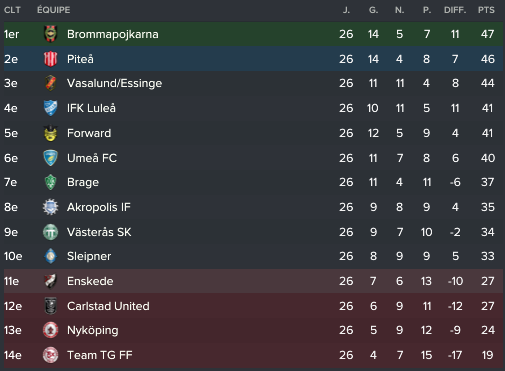Viewport: 505px width, 371px height.
Task: Click the IFK Luleå shield logo
Action: pos(51,108)
